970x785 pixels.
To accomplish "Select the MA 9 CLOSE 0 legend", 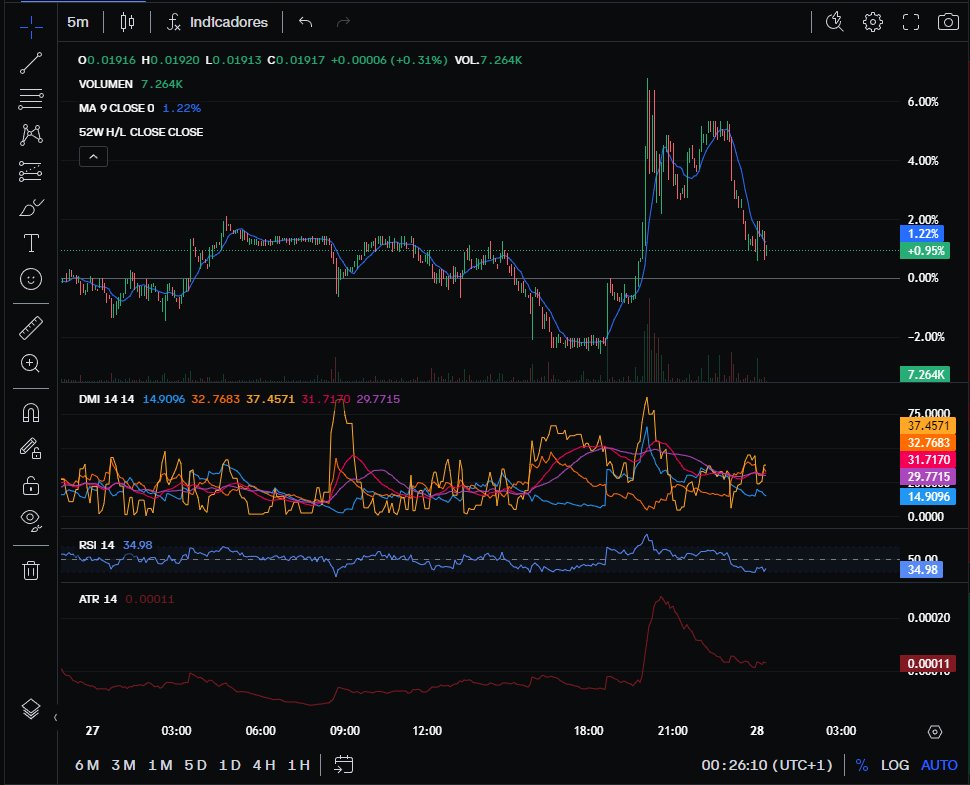I will 116,108.
